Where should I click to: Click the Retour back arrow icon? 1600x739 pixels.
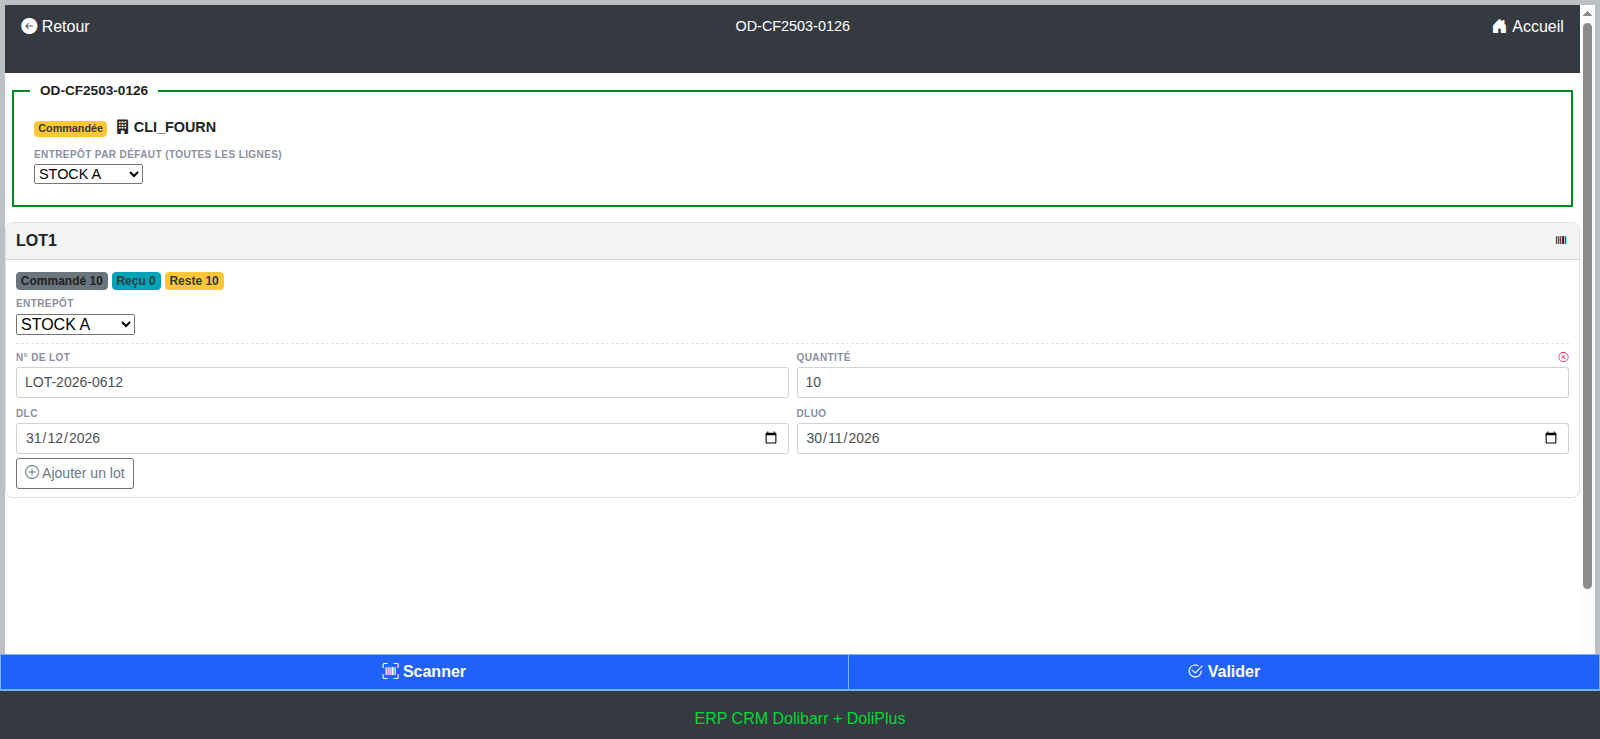tap(29, 26)
